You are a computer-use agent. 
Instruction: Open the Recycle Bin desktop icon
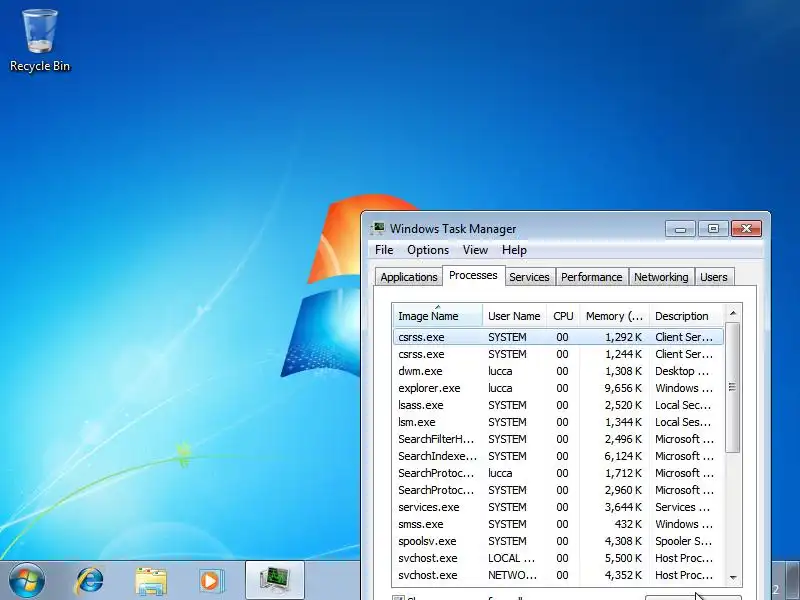pyautogui.click(x=40, y=41)
